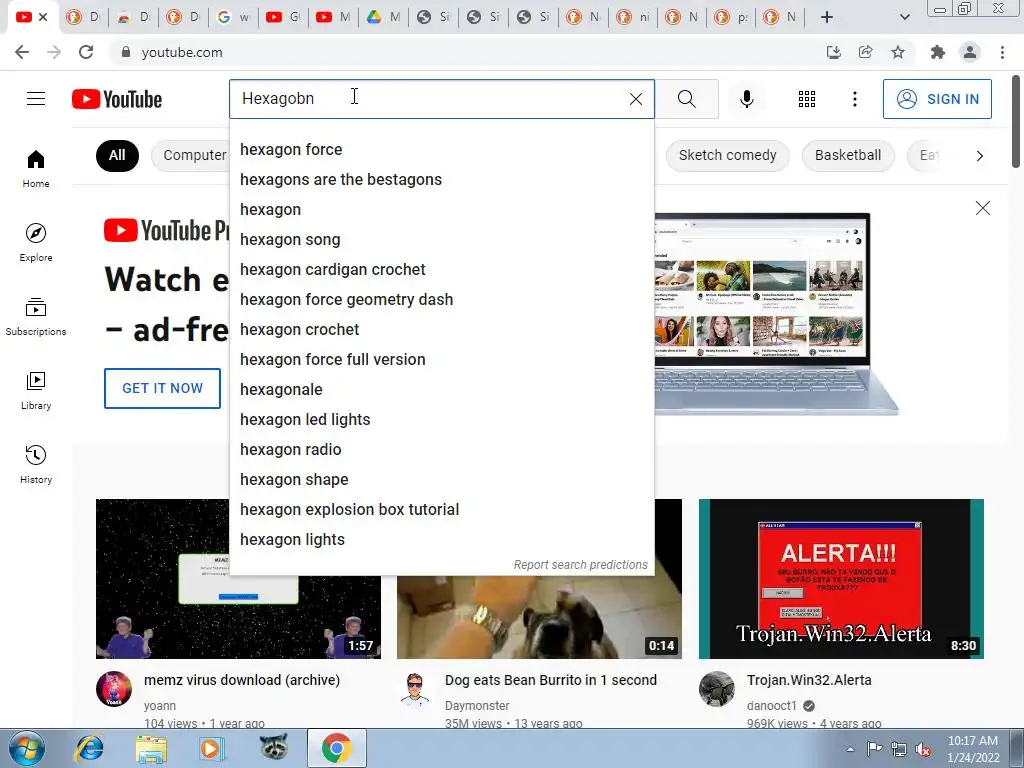The image size is (1024, 768).
Task: Click the YouTube logo
Action: tap(117, 99)
